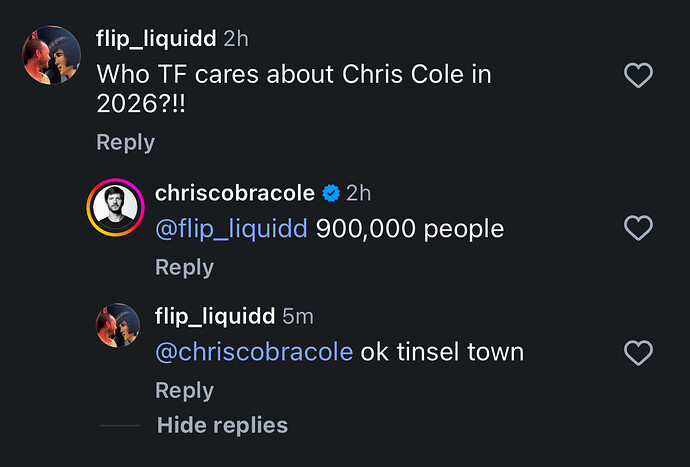Image resolution: width=690 pixels, height=467 pixels.
Task: Tap the blue @chriscobracole mention
Action: (x=254, y=352)
